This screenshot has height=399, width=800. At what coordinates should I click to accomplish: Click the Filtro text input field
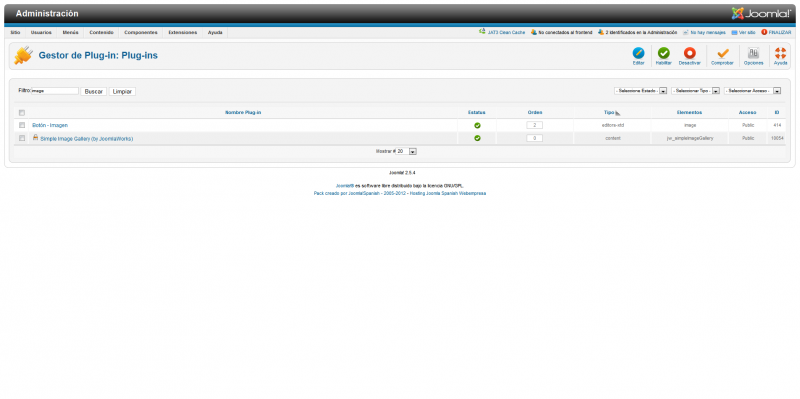55,91
